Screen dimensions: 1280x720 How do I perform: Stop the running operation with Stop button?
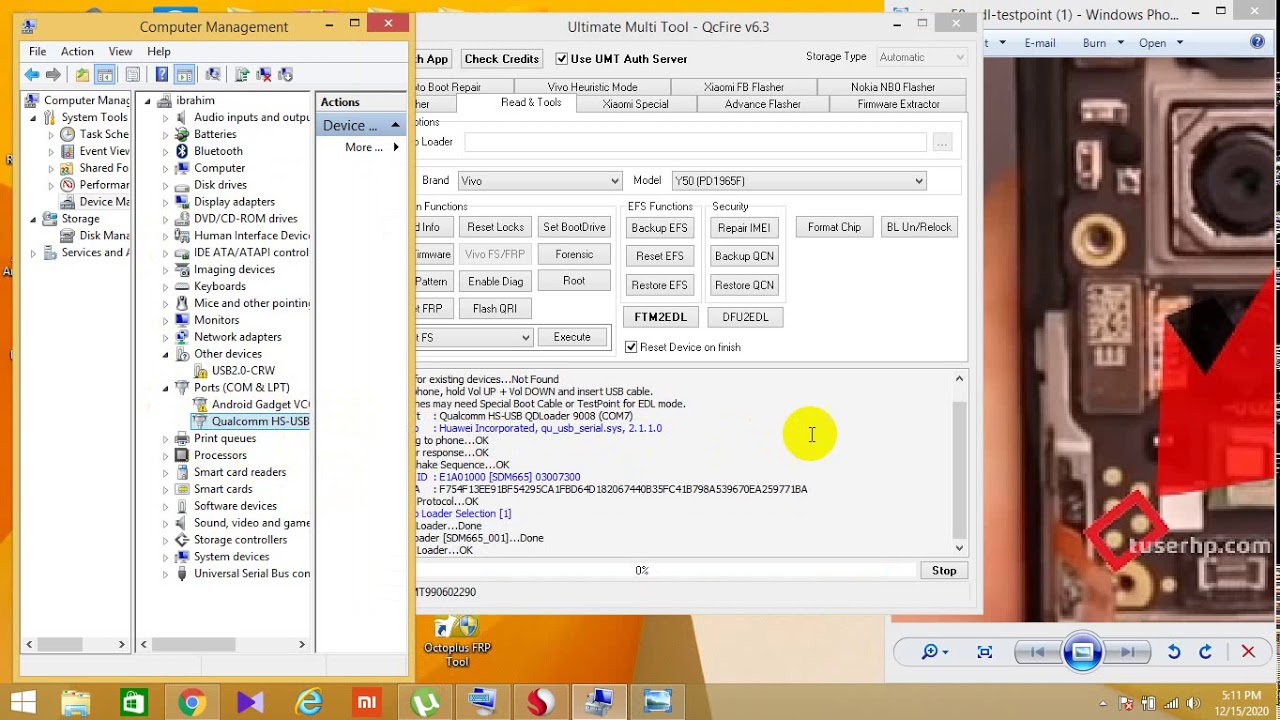[944, 571]
